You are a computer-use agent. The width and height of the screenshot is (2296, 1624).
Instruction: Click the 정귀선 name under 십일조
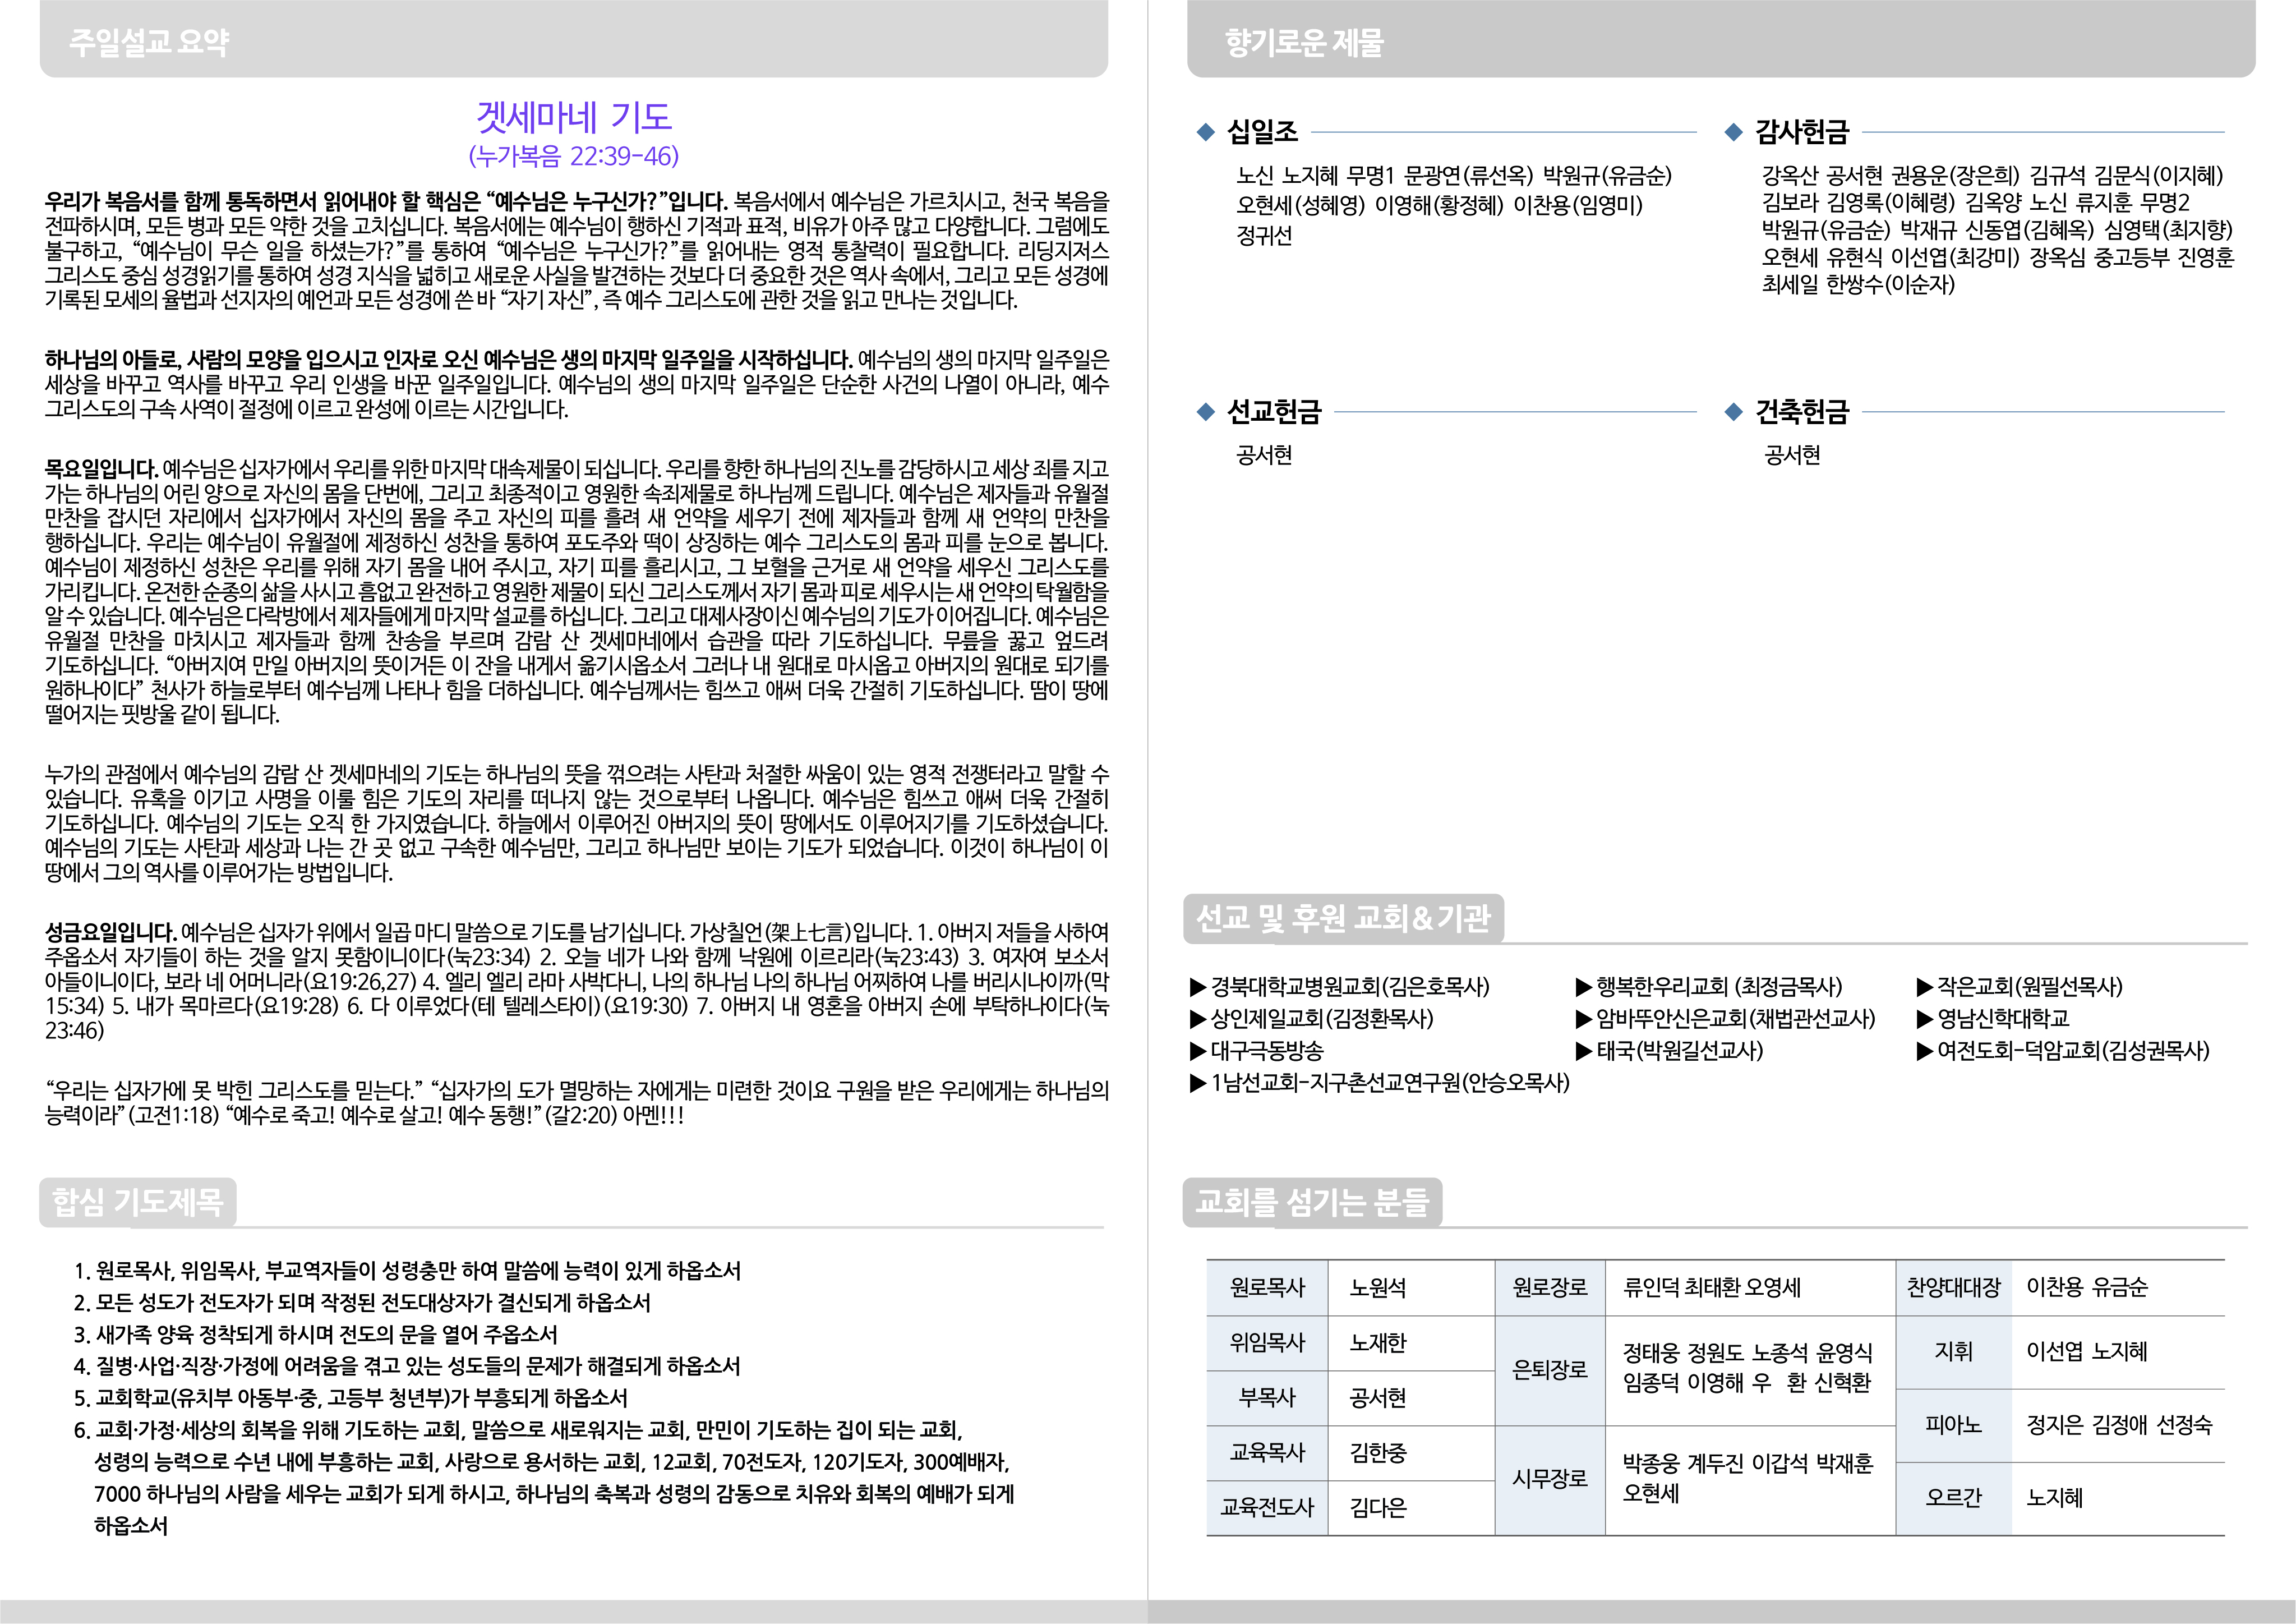1265,236
